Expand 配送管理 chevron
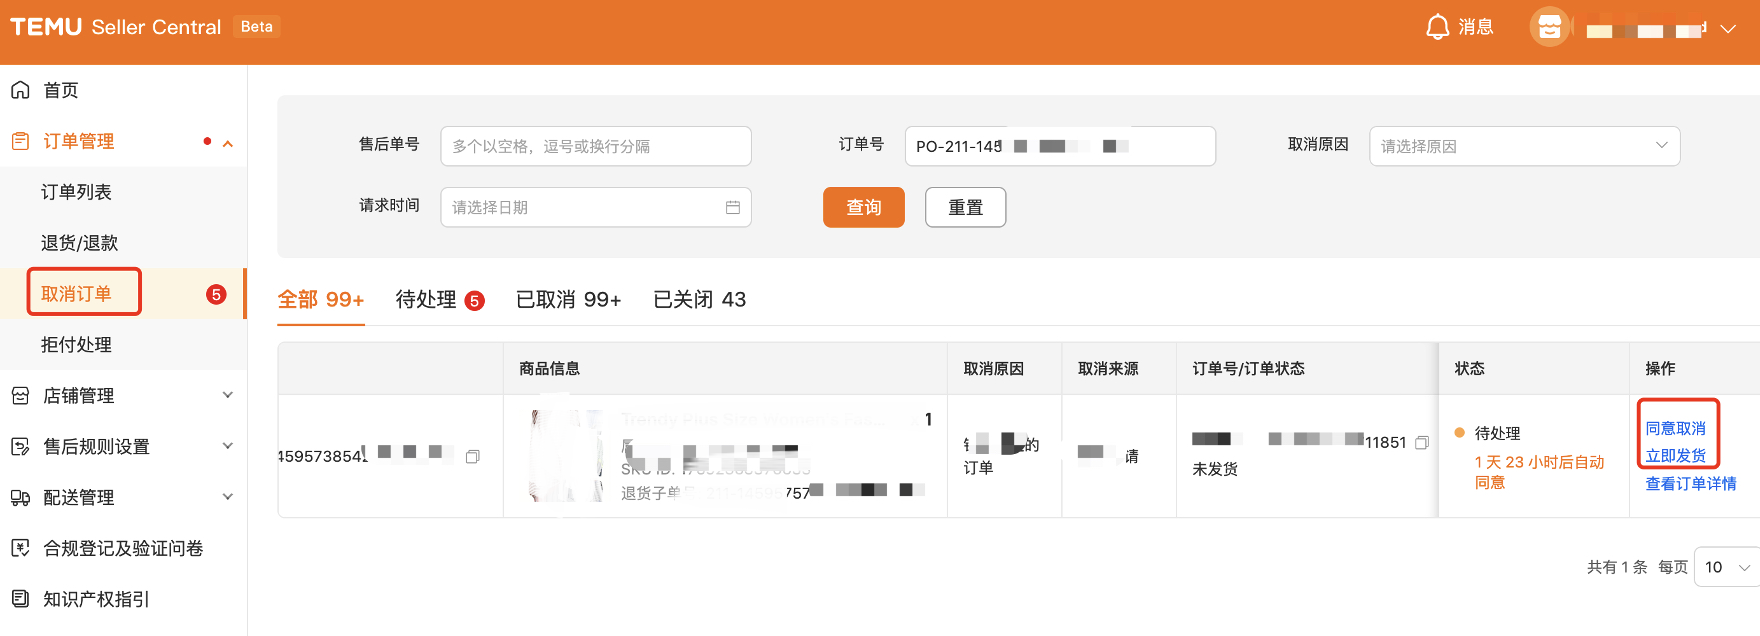1760x636 pixels. (228, 497)
